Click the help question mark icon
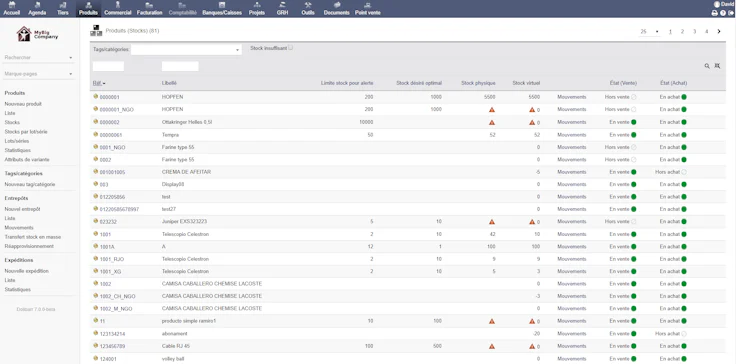The height and width of the screenshot is (364, 736). 723,13
